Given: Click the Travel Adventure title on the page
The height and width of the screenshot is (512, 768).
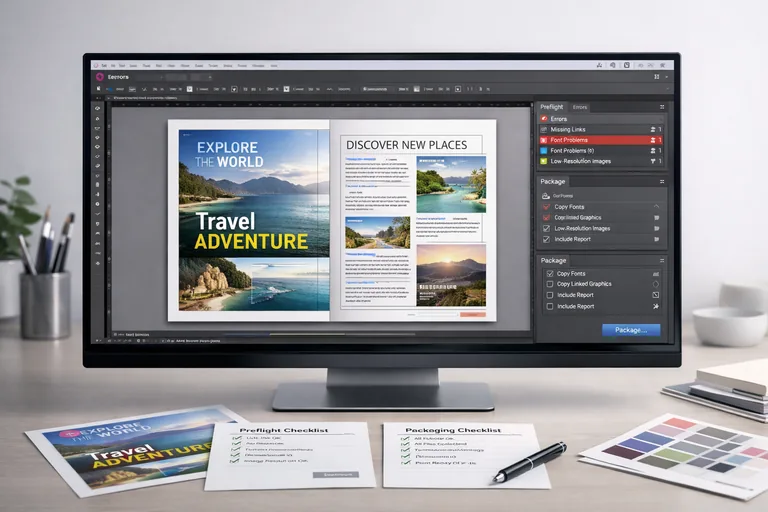Looking at the screenshot, I should pos(252,231).
